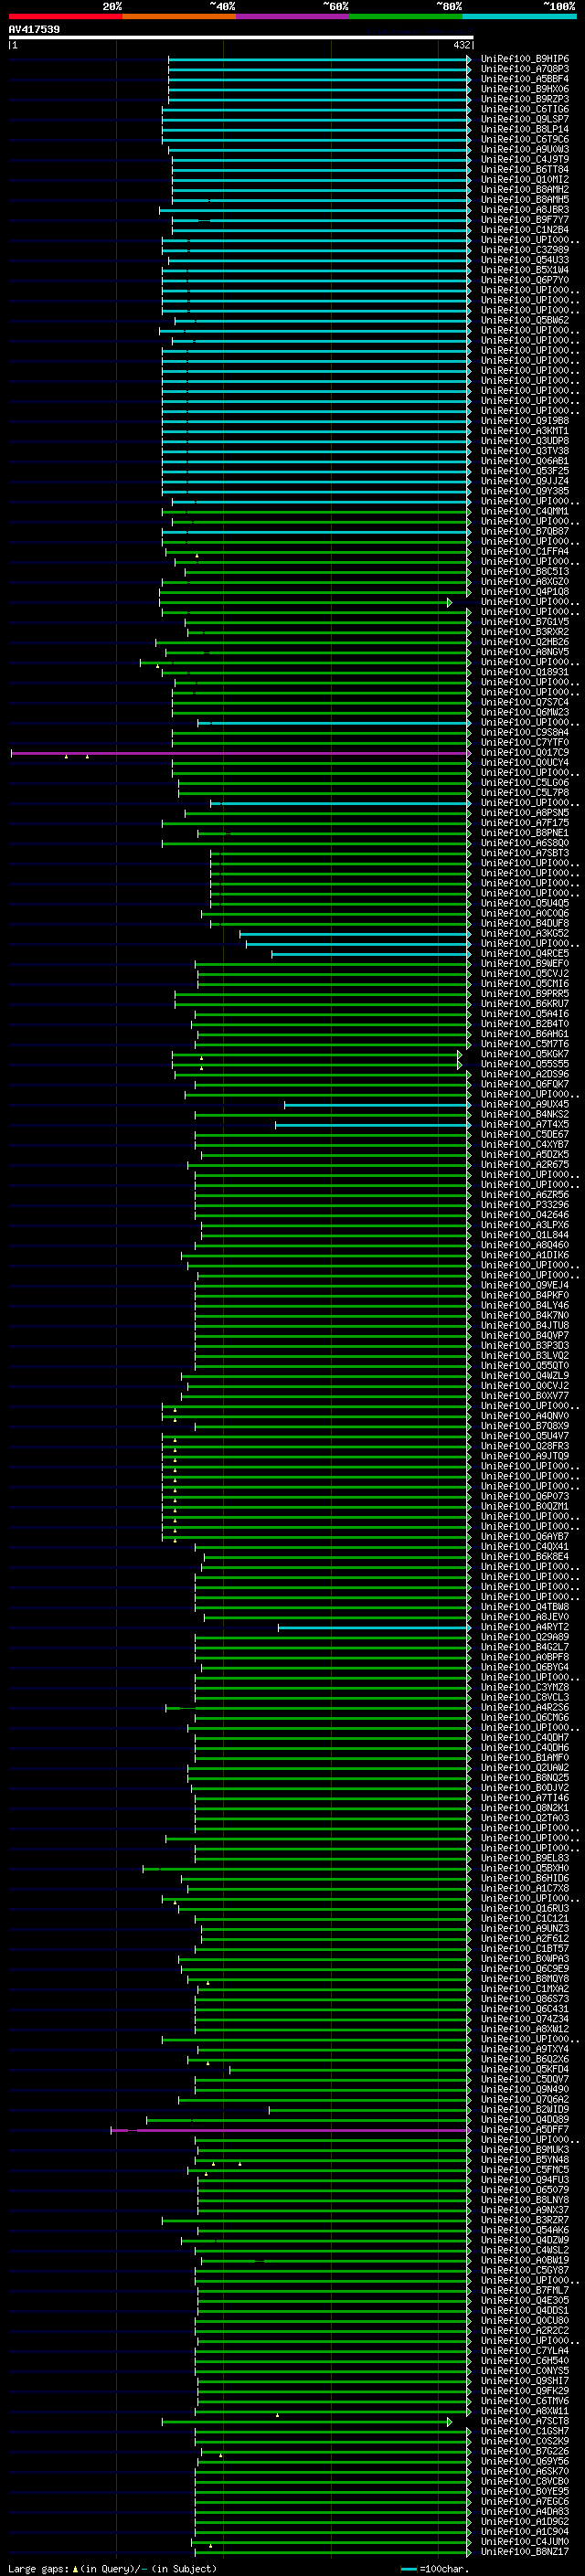Screen dimensions: 585x2576
Task: Select the UniRef100_Q6P7Y0 label
Action: pyautogui.click(x=525, y=280)
